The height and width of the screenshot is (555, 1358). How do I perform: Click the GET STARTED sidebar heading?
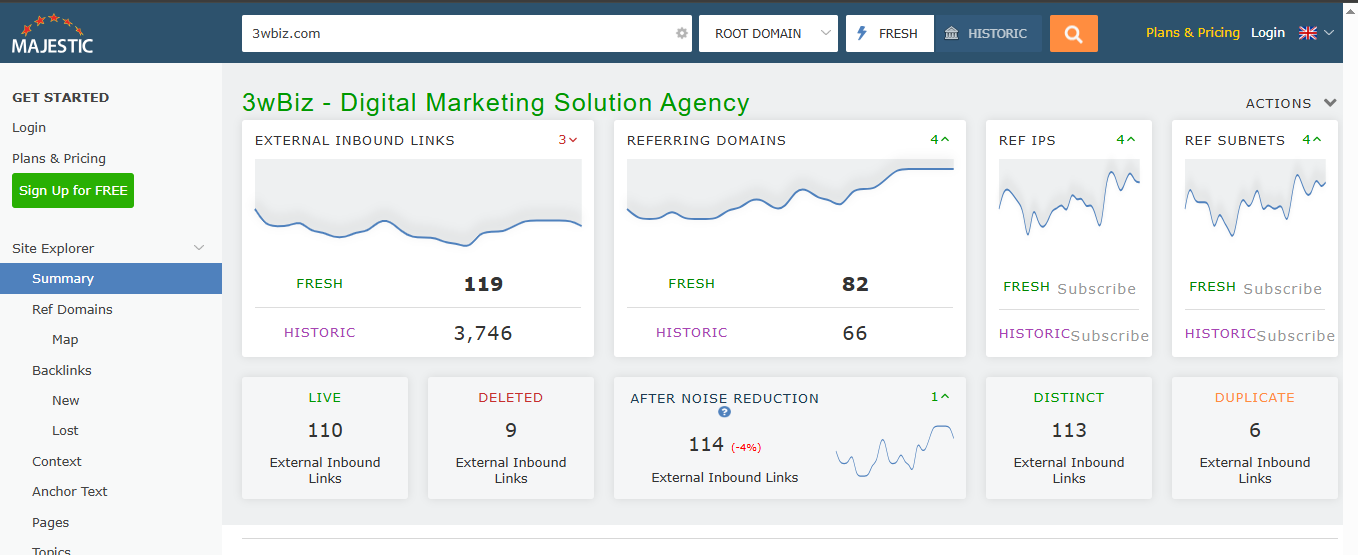click(x=60, y=98)
